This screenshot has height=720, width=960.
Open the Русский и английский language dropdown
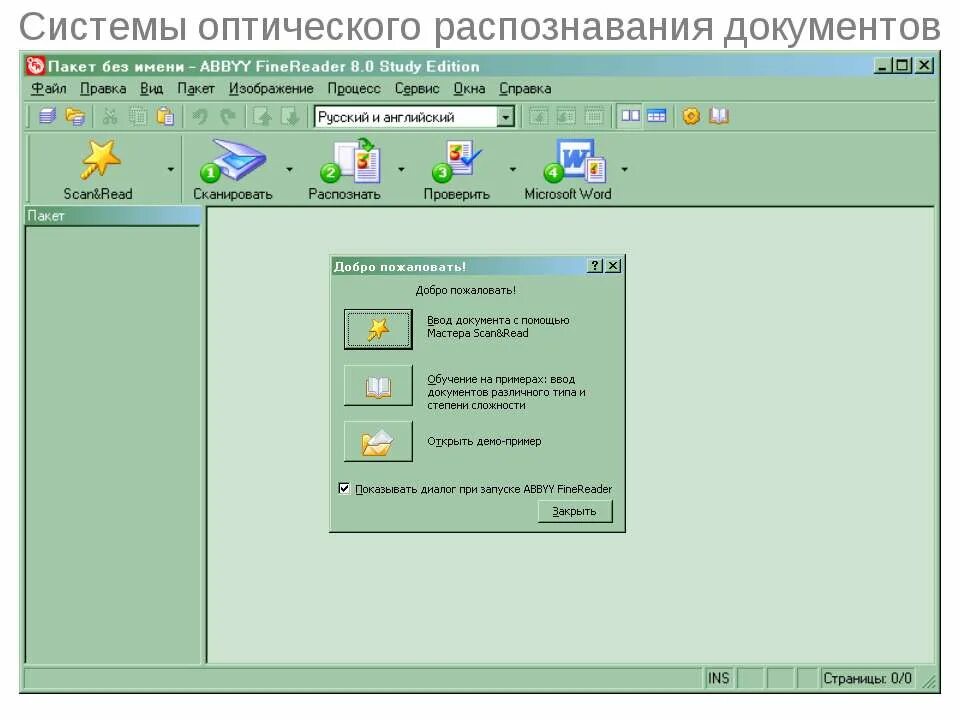tap(506, 116)
